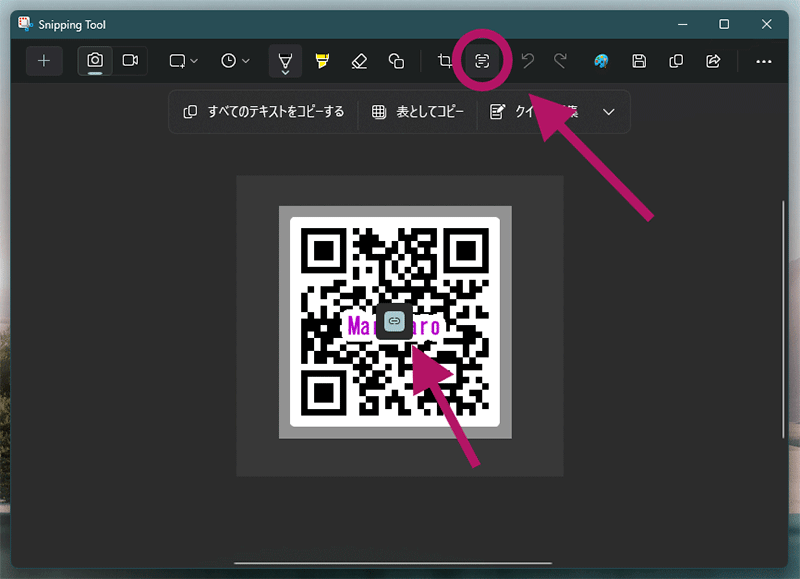Switch to video Record mode
Viewport: 800px width, 579px height.
click(x=130, y=61)
